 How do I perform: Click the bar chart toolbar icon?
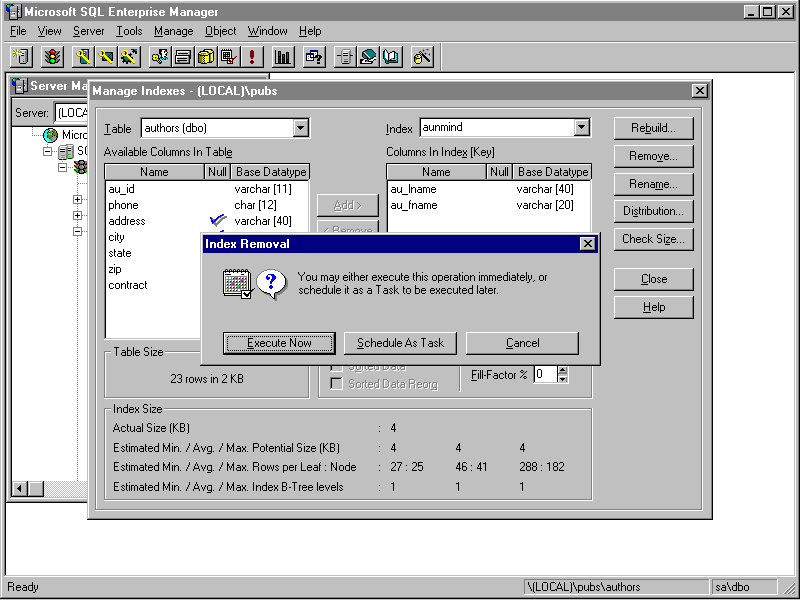tap(283, 57)
